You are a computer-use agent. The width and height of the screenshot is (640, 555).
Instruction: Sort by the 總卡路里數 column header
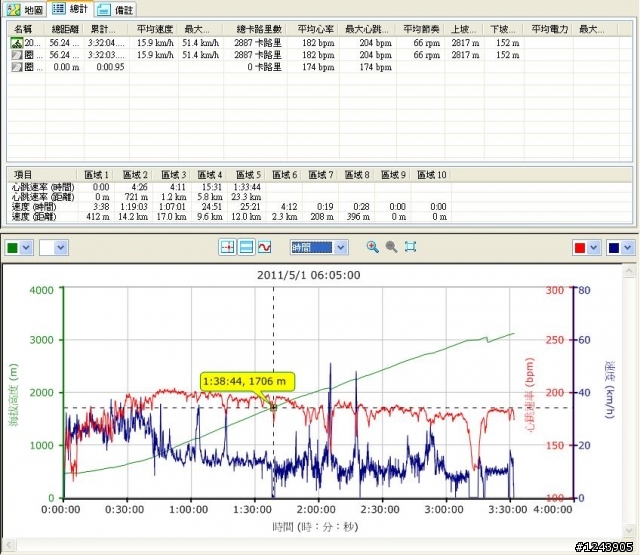(x=256, y=29)
